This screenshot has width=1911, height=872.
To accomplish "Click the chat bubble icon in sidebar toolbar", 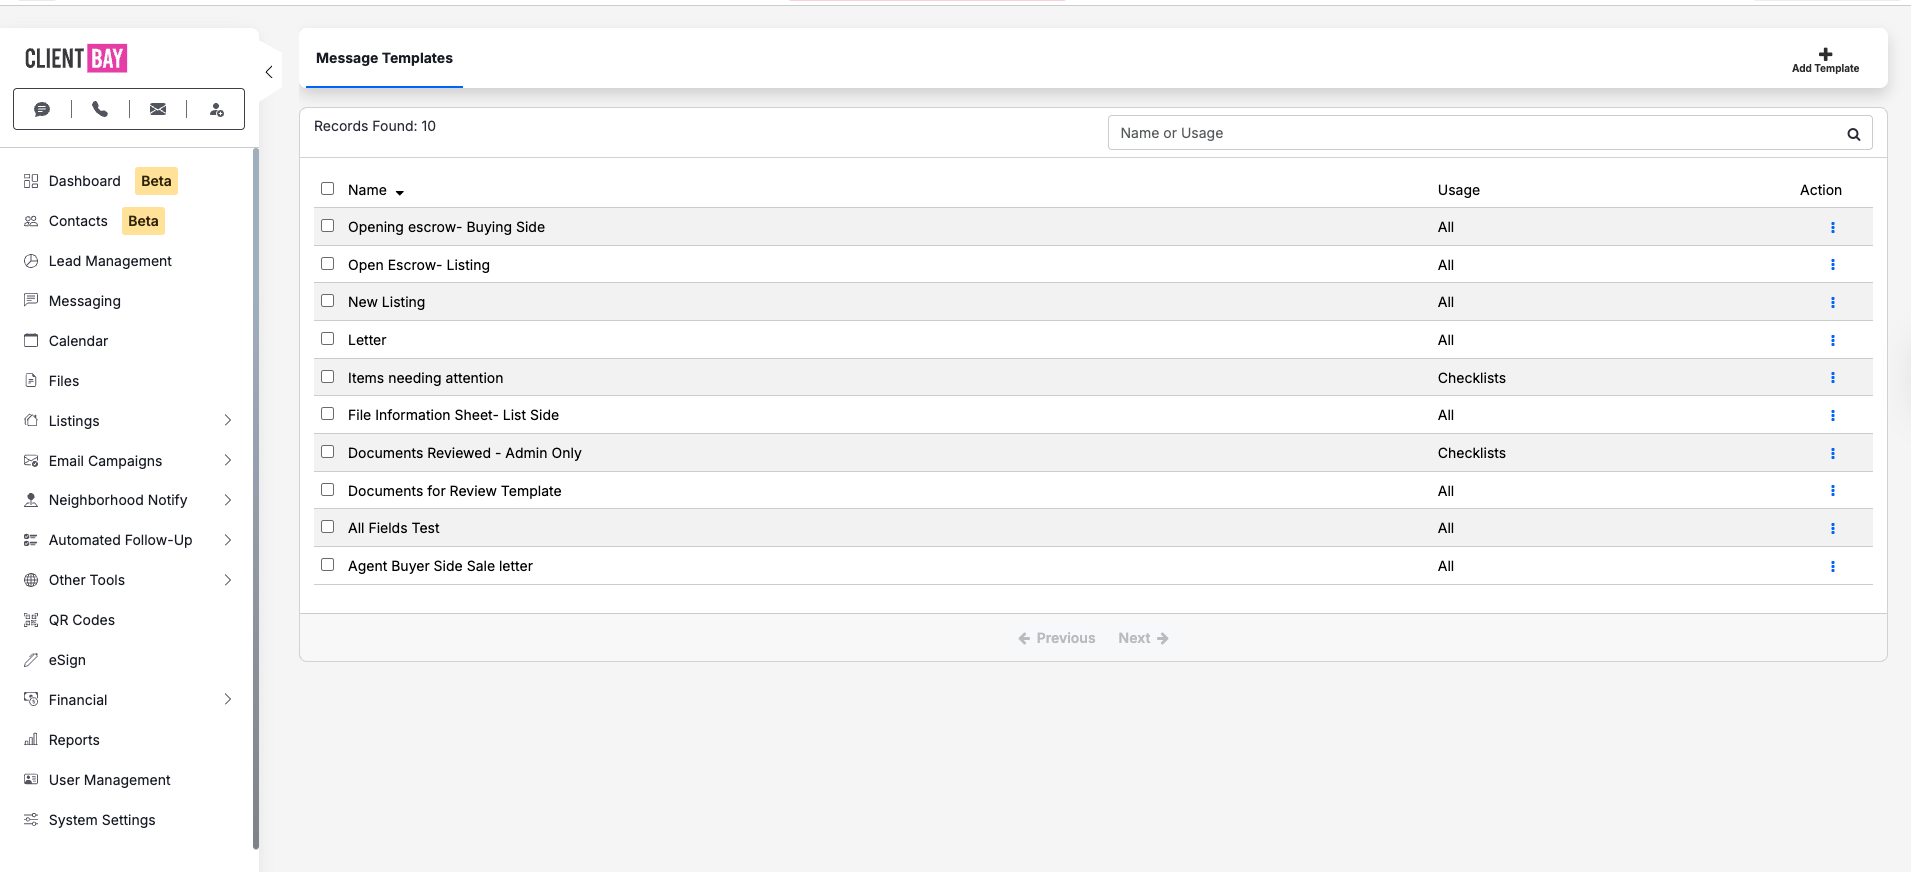I will click(x=42, y=110).
